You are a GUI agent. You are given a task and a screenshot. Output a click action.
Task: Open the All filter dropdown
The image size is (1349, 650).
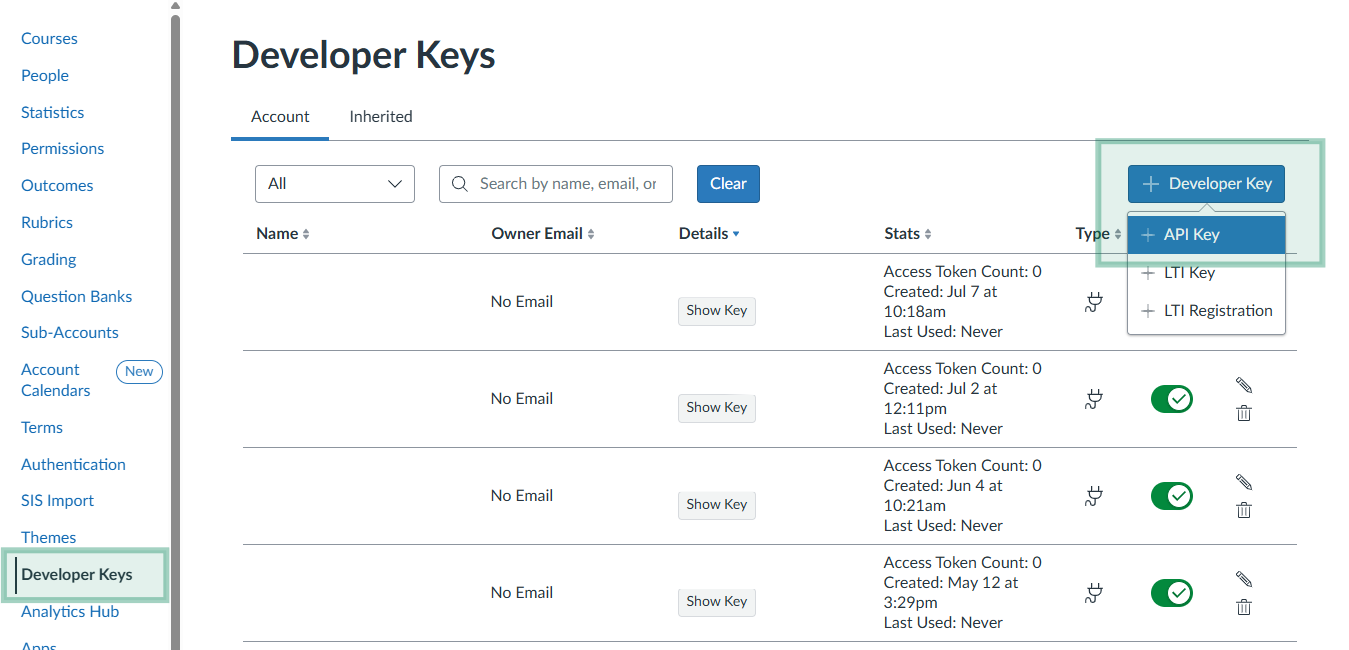[335, 184]
